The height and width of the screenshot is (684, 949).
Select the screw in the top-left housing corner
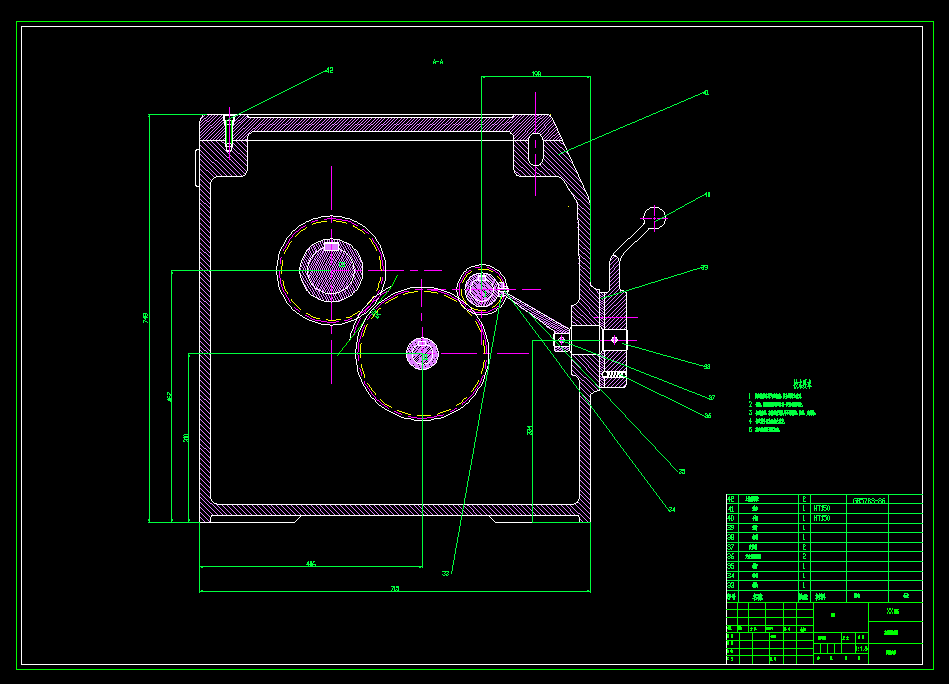[x=229, y=133]
